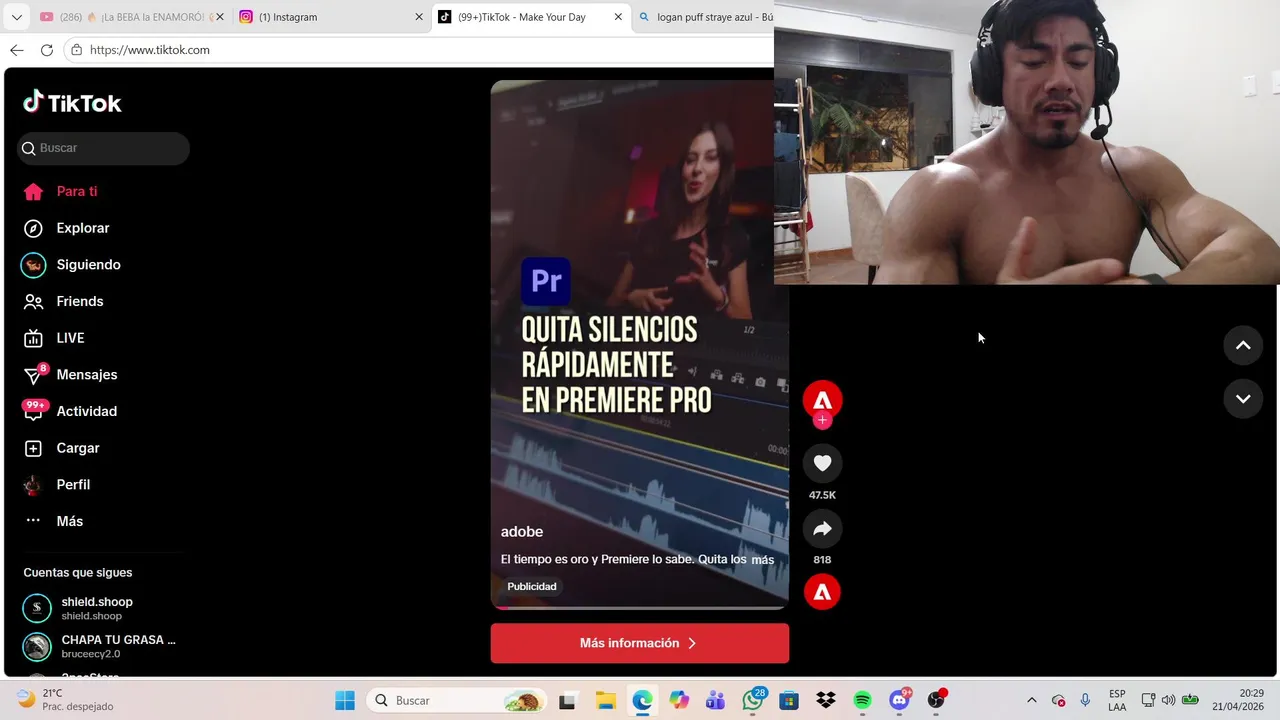This screenshot has height=720, width=1280.
Task: Open the shield.shoop followed account
Action: tap(98, 608)
